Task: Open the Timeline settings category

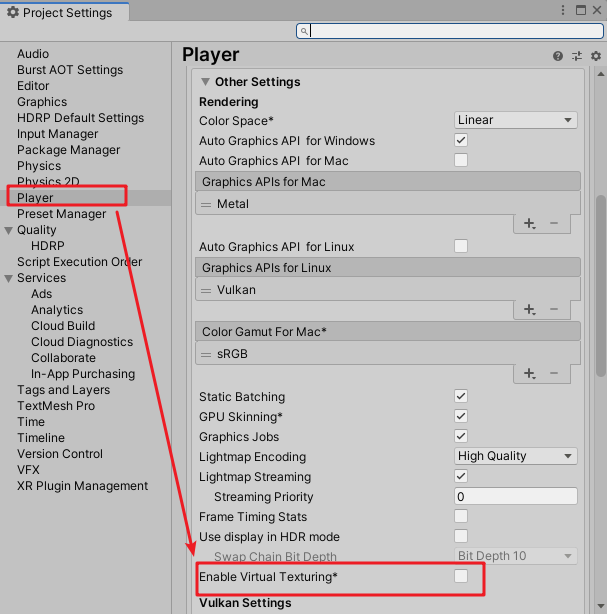Action: pos(40,438)
